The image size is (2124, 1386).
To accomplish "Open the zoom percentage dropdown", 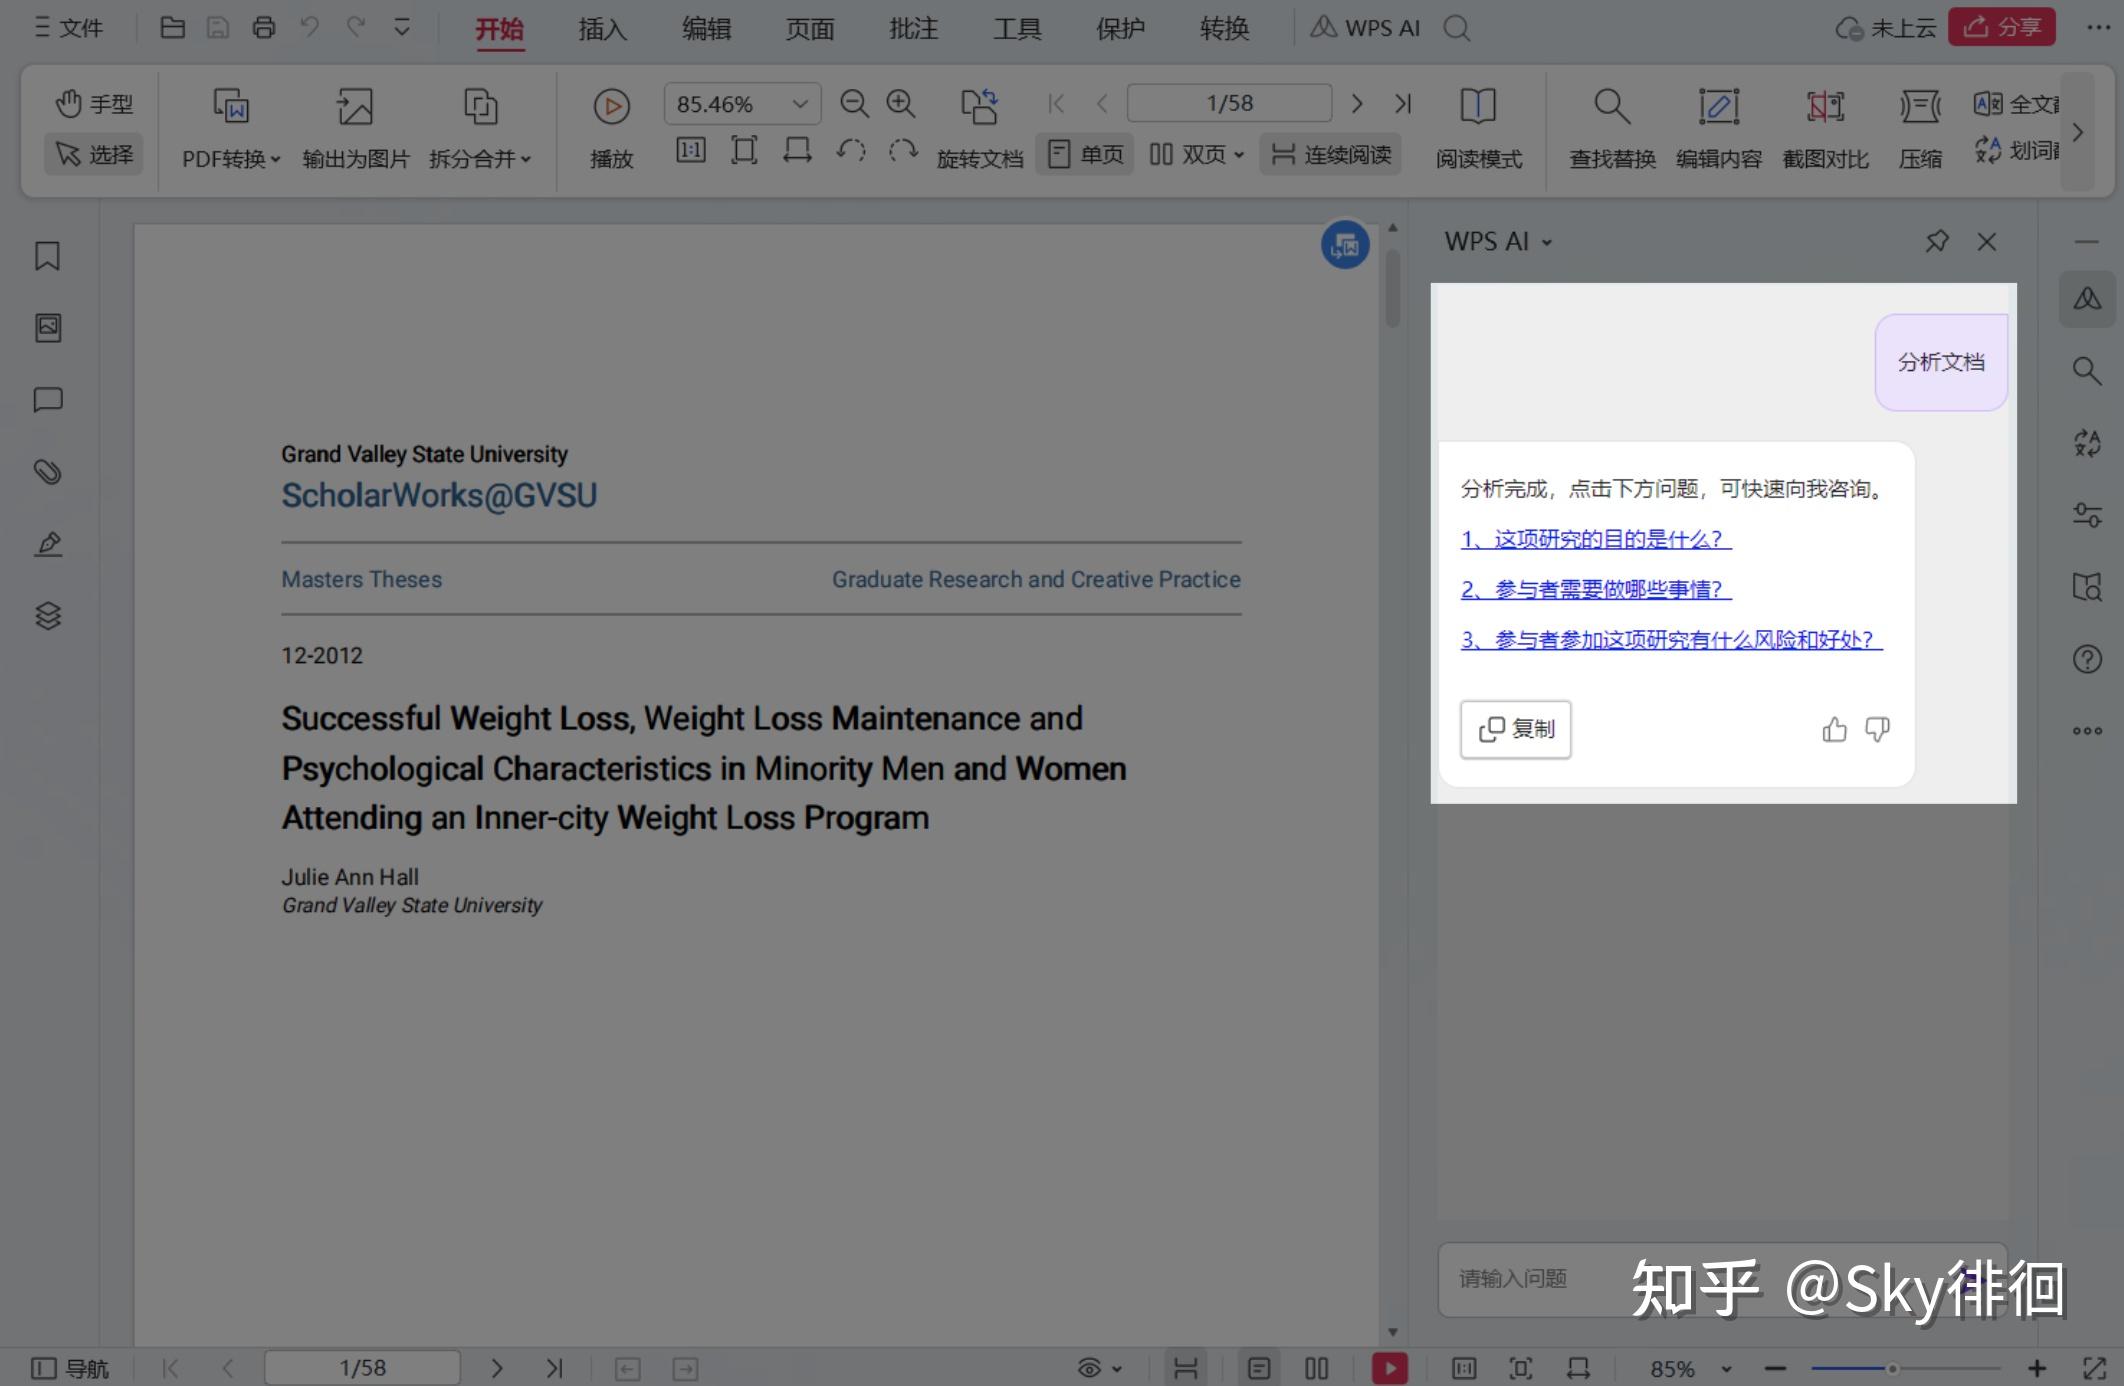I will click(x=797, y=103).
